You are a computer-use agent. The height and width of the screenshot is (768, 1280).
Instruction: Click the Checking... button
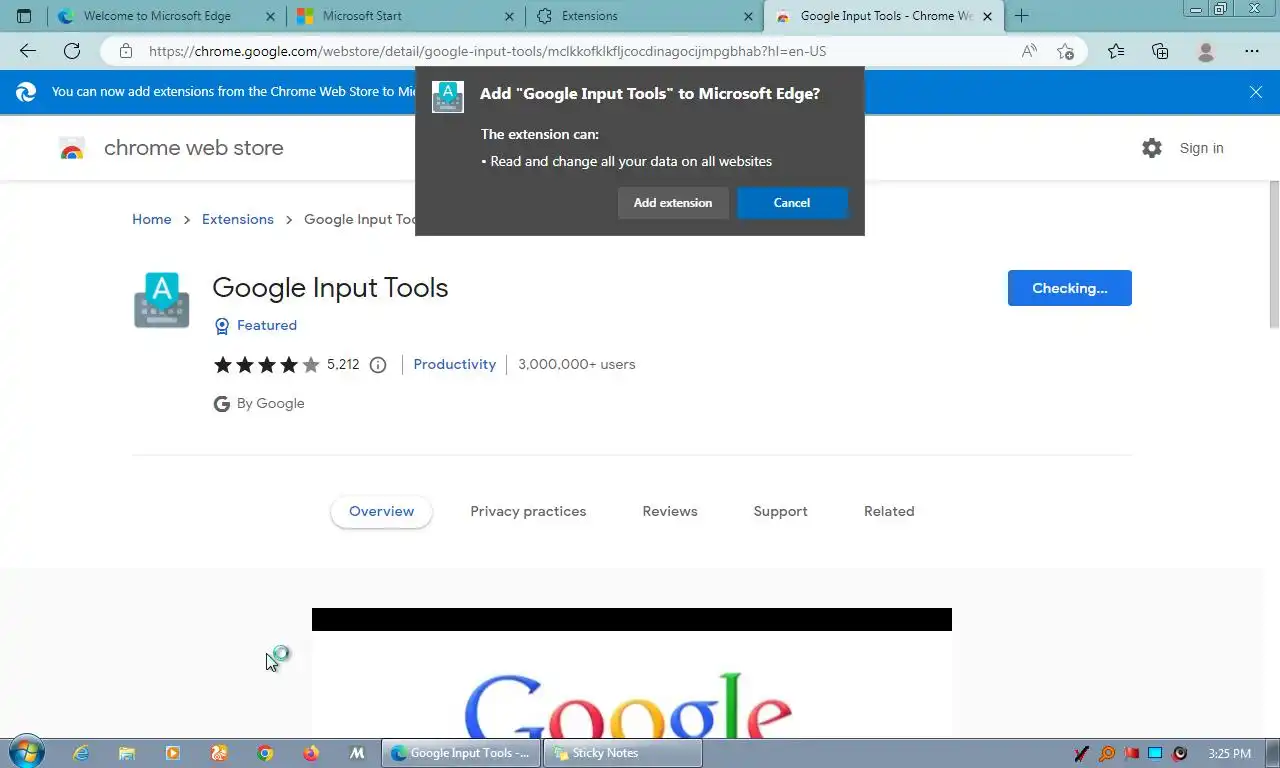[1070, 288]
